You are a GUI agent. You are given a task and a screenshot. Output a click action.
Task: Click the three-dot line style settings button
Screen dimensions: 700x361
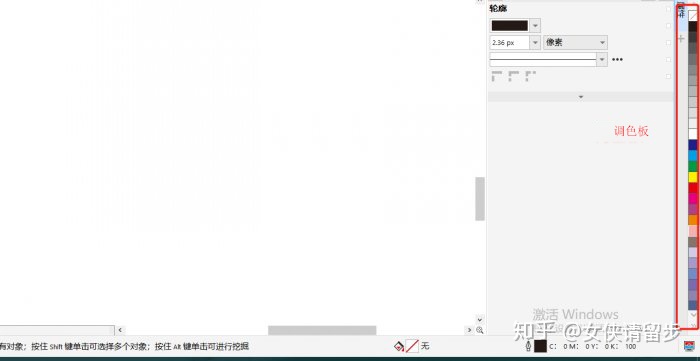click(617, 59)
